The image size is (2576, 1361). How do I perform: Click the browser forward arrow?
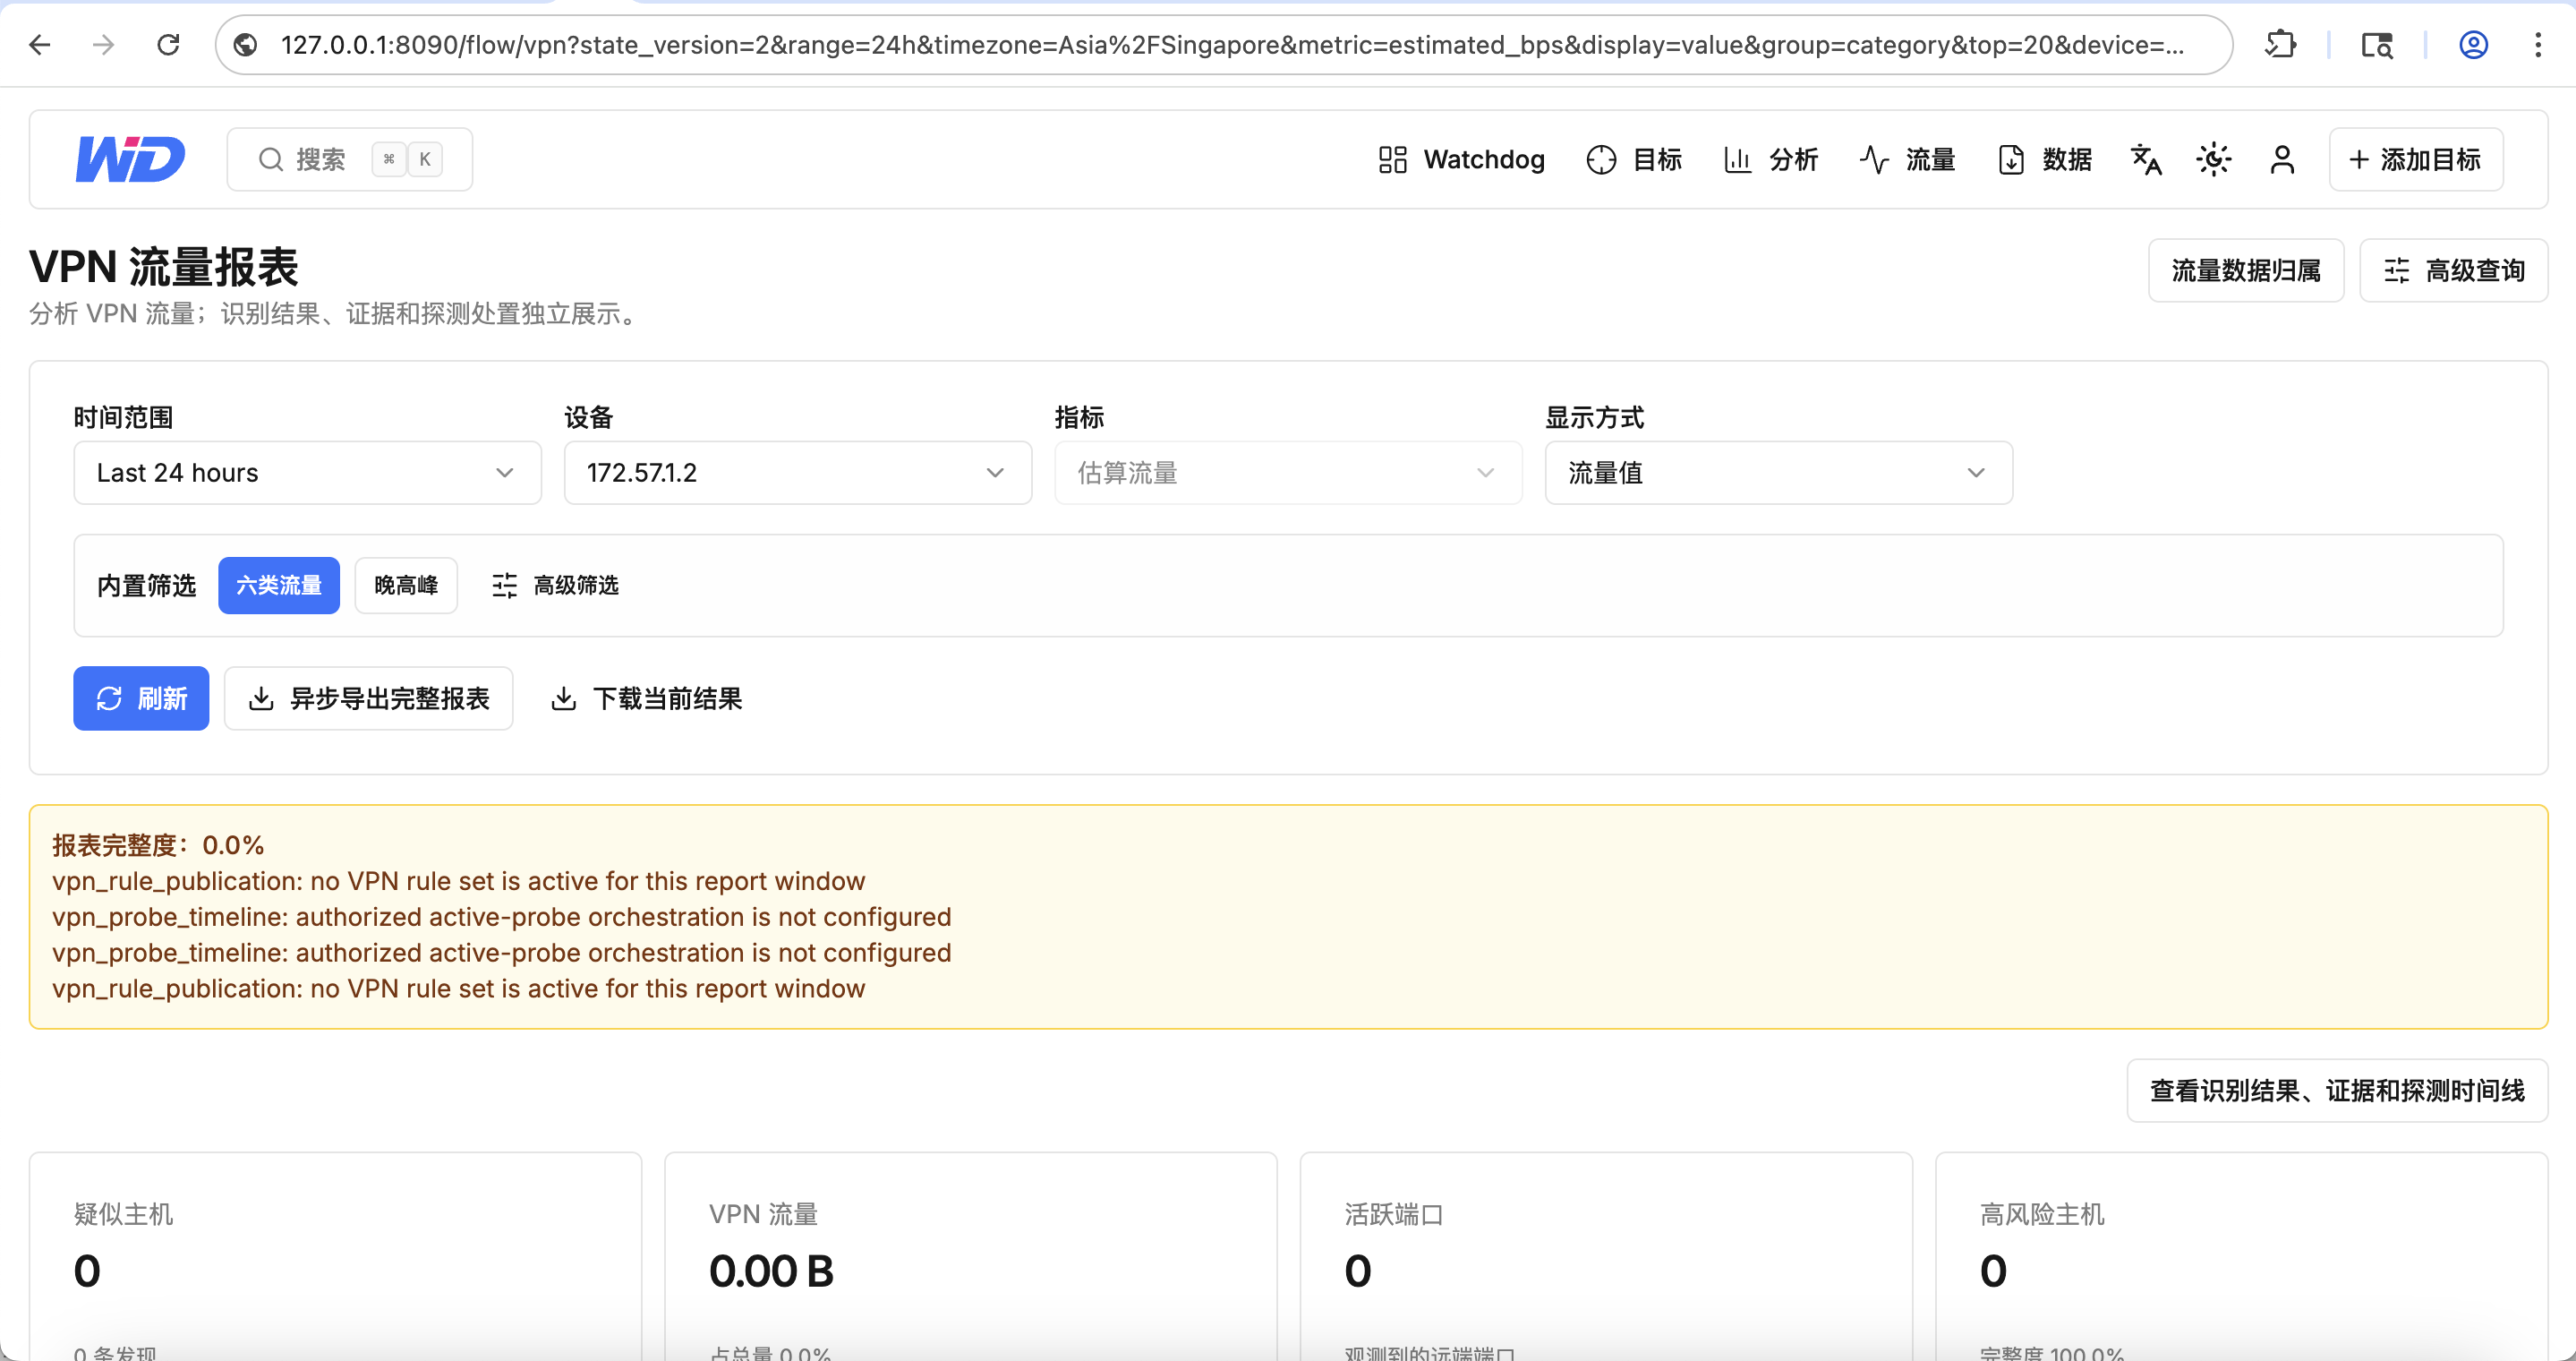tap(104, 45)
